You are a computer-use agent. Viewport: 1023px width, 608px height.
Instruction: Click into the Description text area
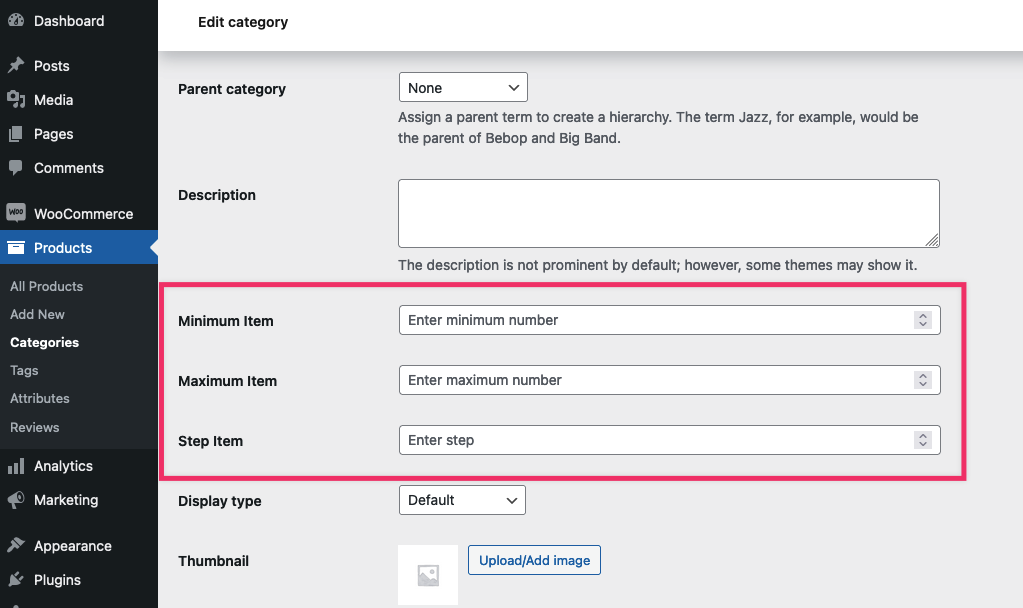pos(669,213)
